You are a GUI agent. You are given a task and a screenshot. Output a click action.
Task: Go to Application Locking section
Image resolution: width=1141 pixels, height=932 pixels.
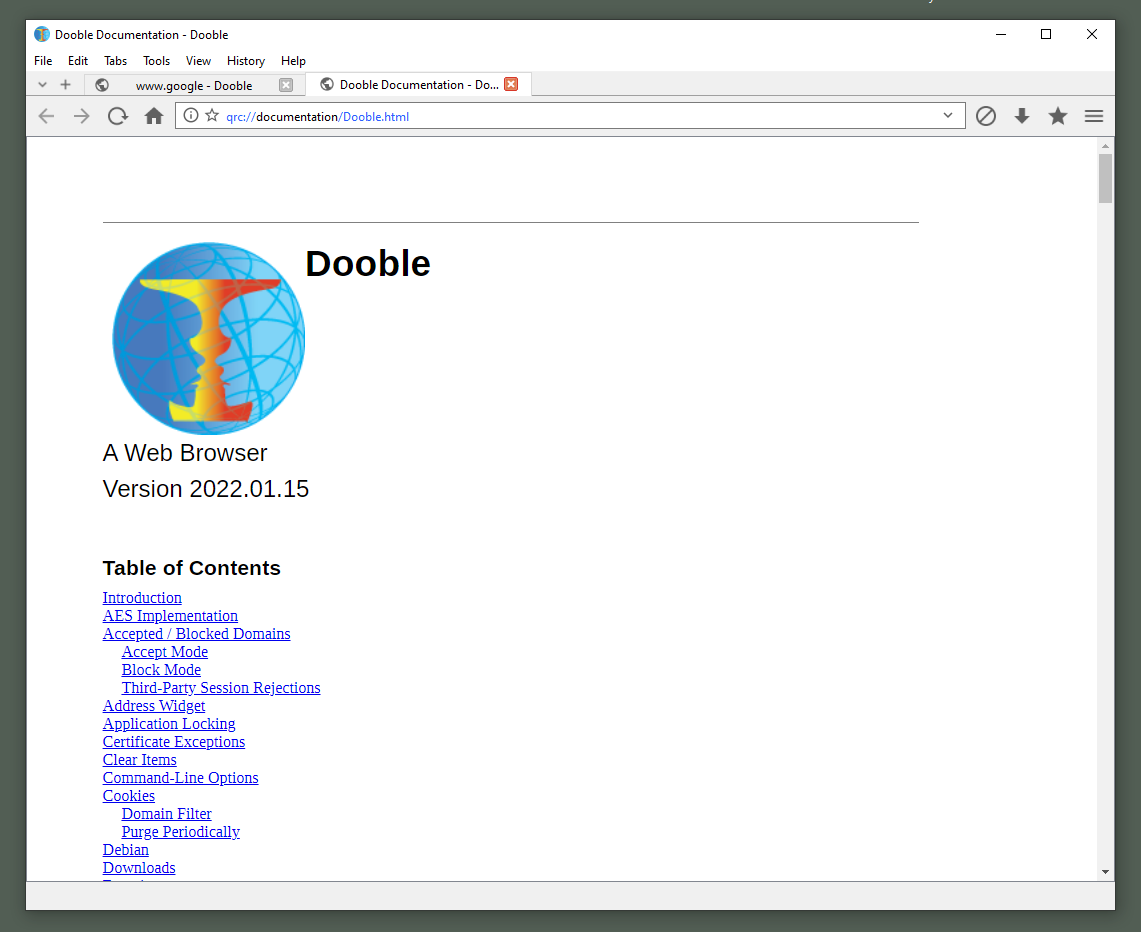point(169,724)
